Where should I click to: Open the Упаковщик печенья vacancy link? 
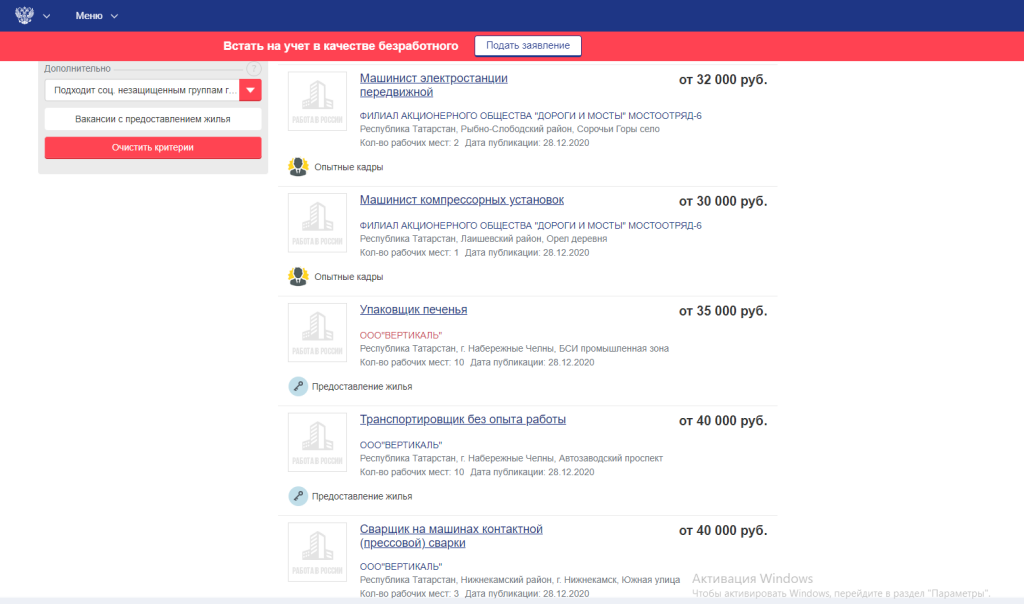tap(413, 310)
